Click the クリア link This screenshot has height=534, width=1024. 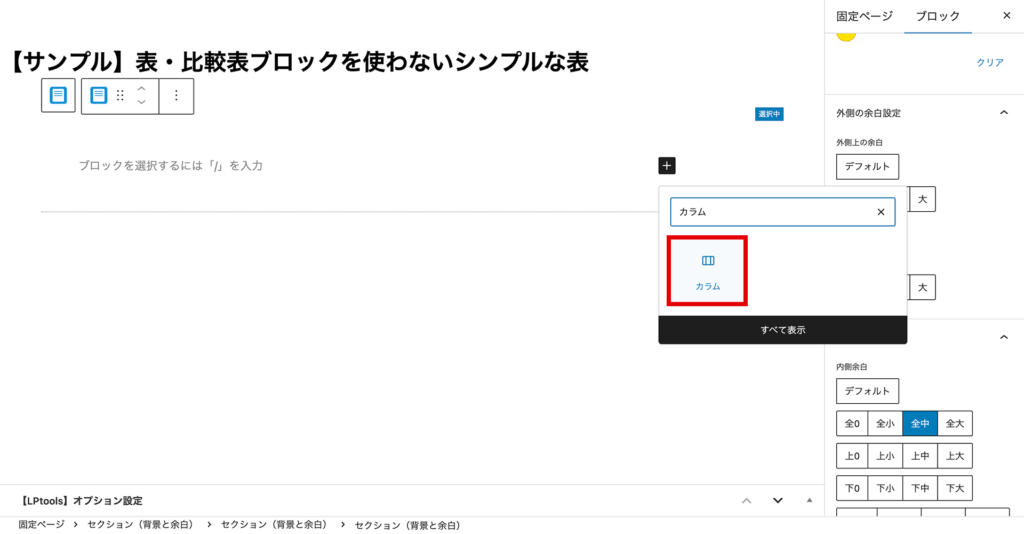click(x=989, y=62)
